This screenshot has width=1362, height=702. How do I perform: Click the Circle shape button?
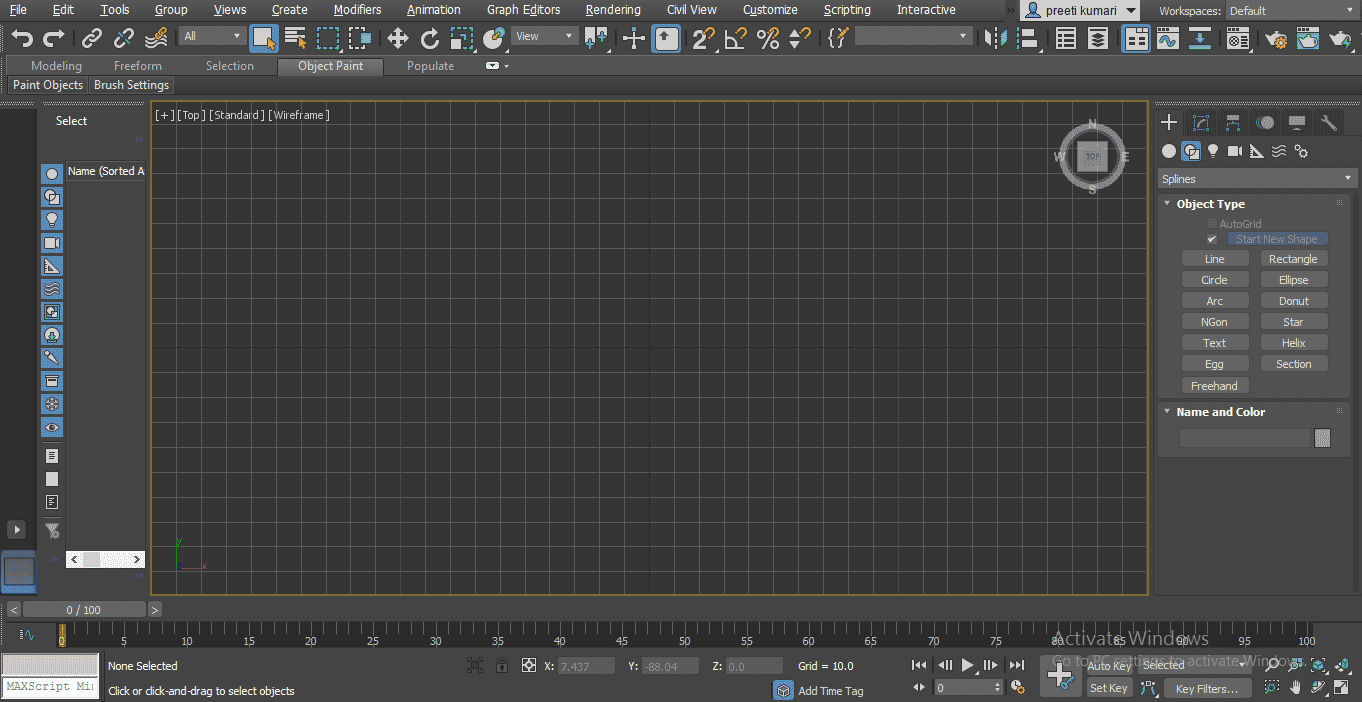tap(1215, 279)
